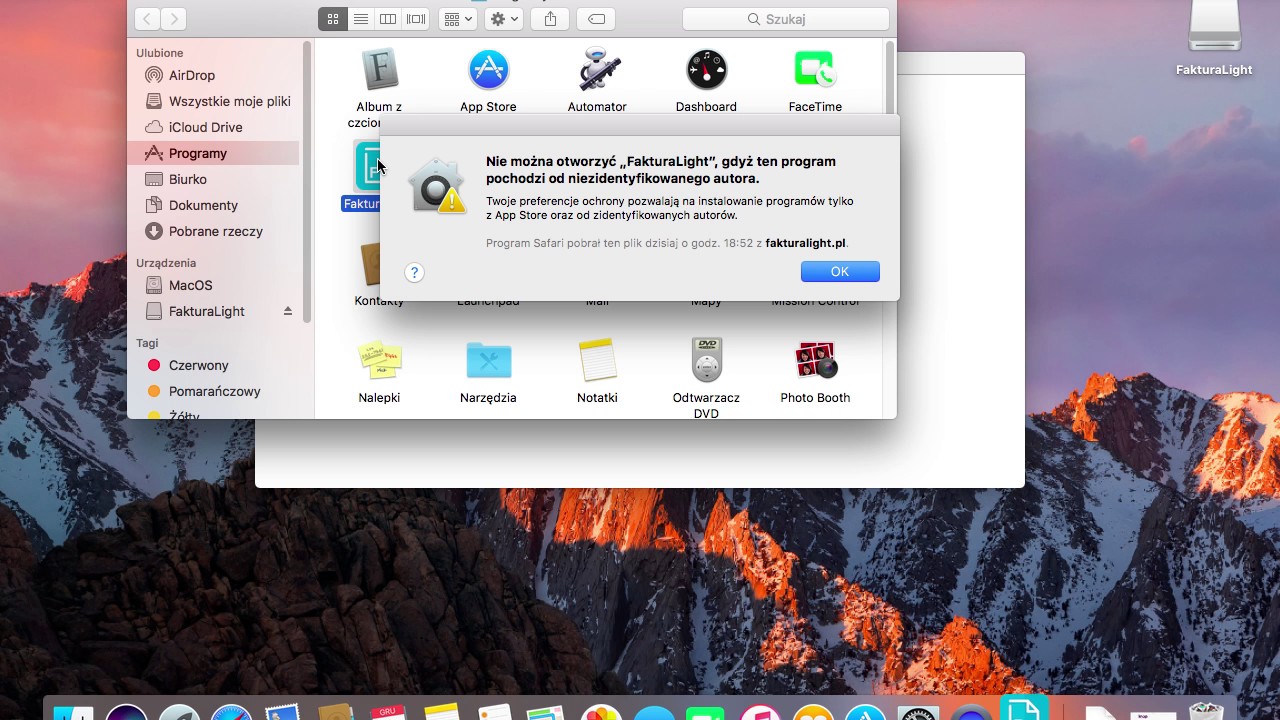Viewport: 1280px width, 720px height.
Task: Eject the FakturaLight volume
Action: (x=288, y=311)
